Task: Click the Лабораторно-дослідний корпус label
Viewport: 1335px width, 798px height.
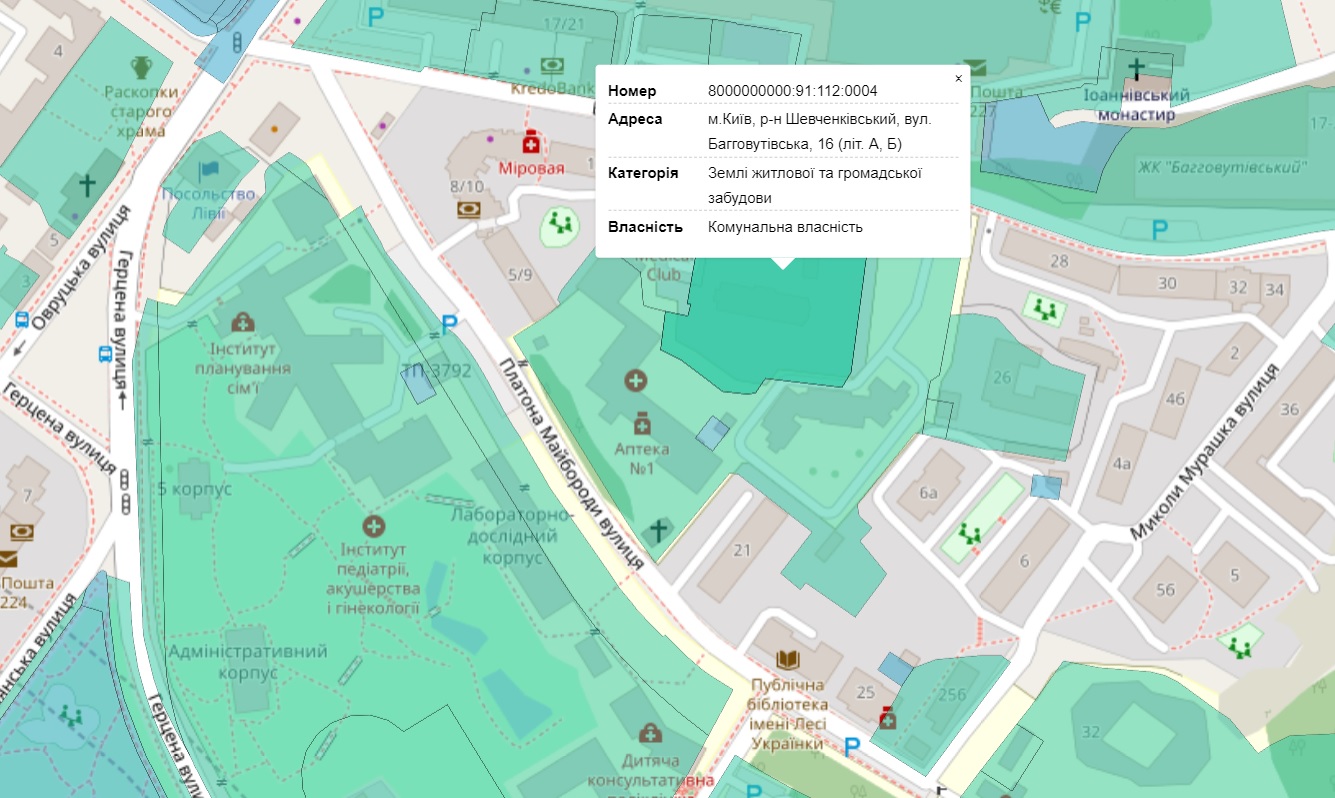Action: coord(511,536)
